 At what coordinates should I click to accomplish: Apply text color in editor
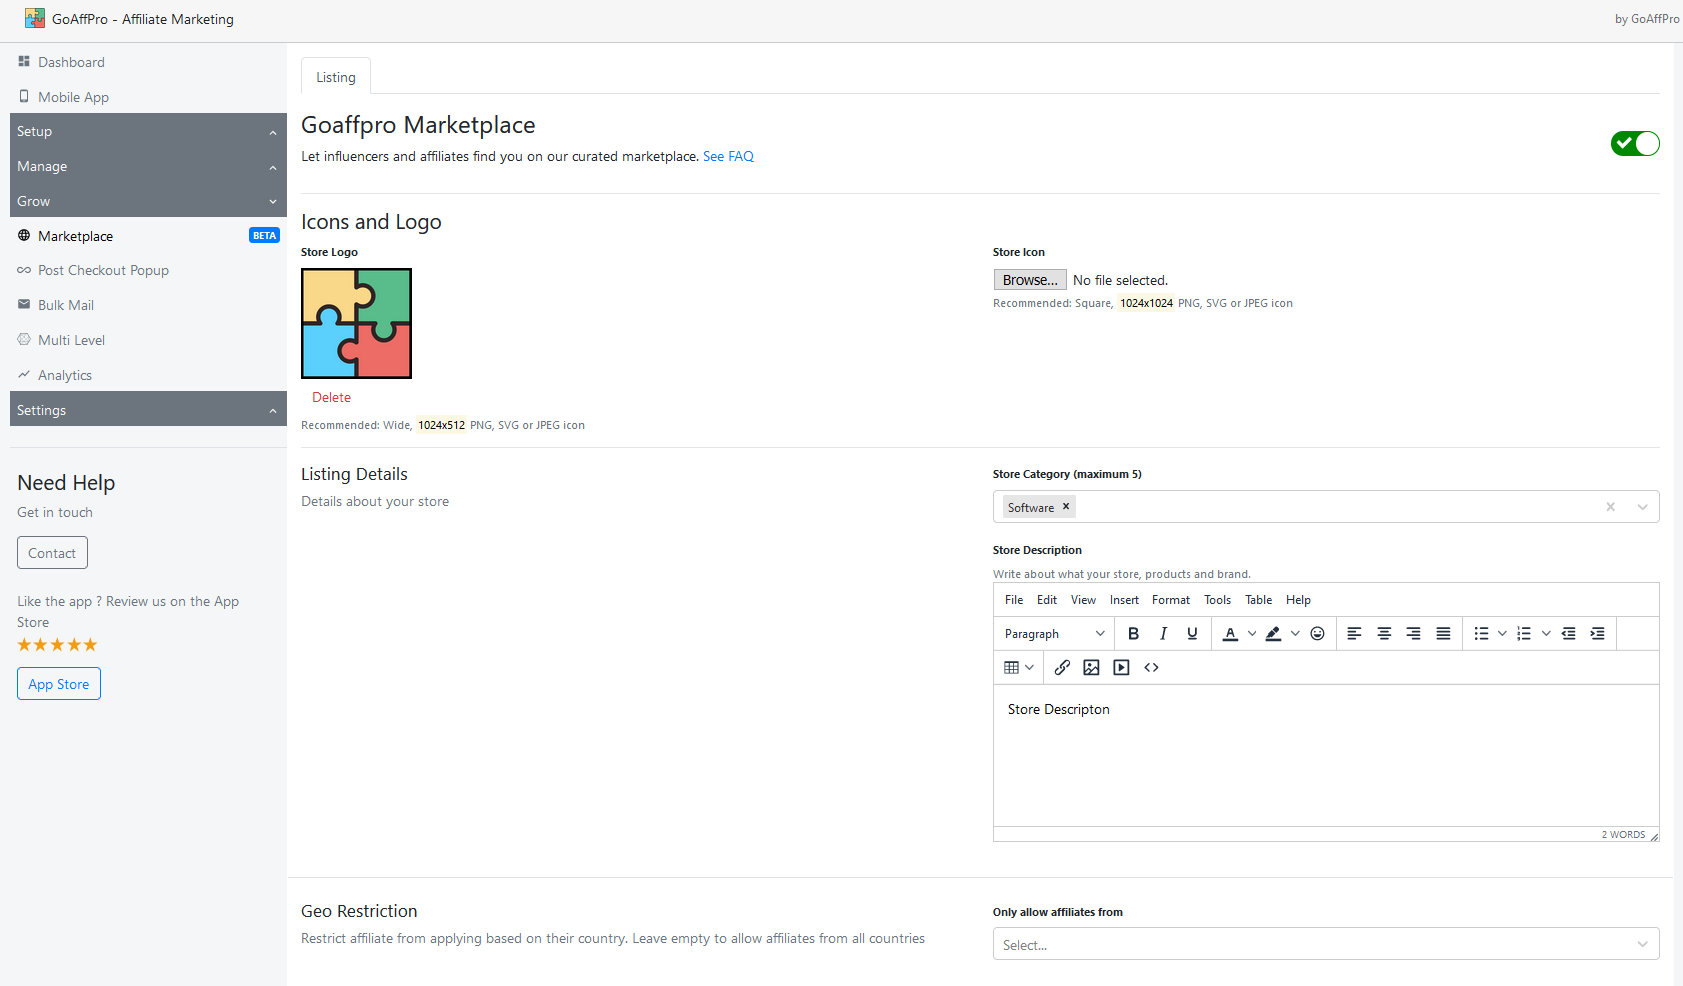click(1230, 633)
